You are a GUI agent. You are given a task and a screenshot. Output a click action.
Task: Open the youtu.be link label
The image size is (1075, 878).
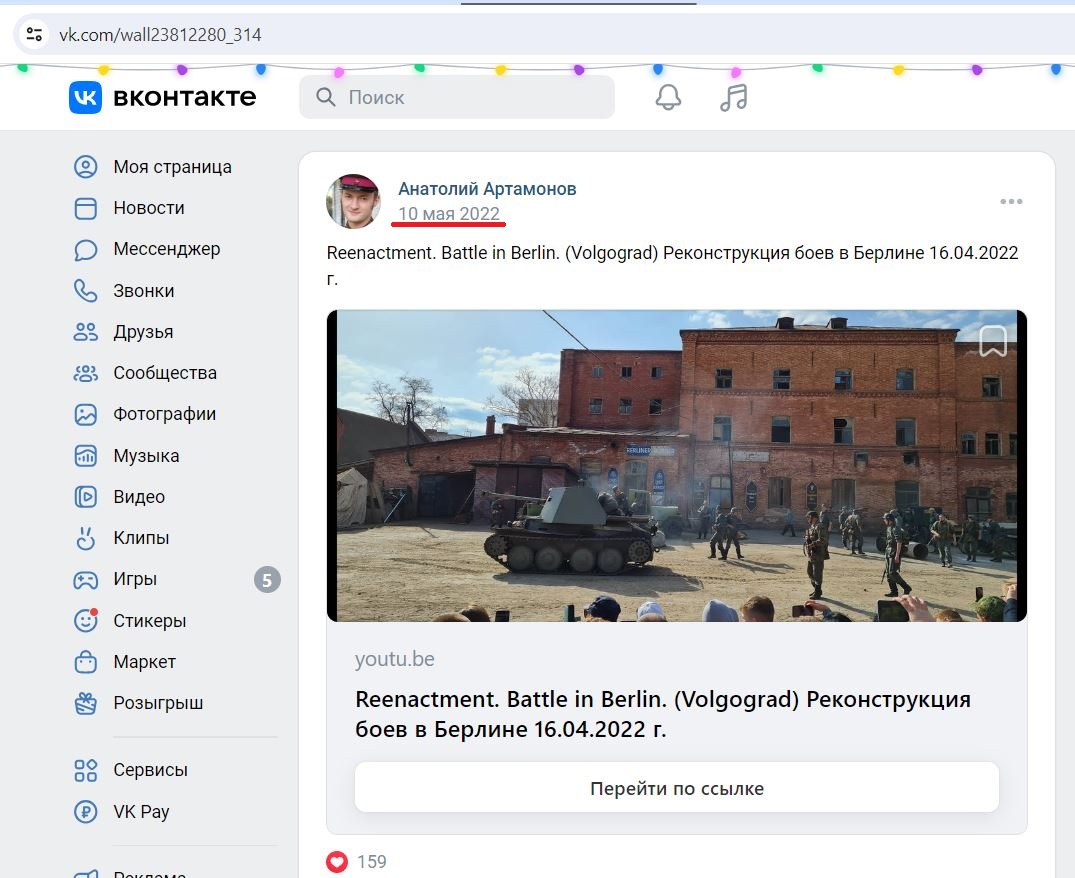tap(395, 659)
